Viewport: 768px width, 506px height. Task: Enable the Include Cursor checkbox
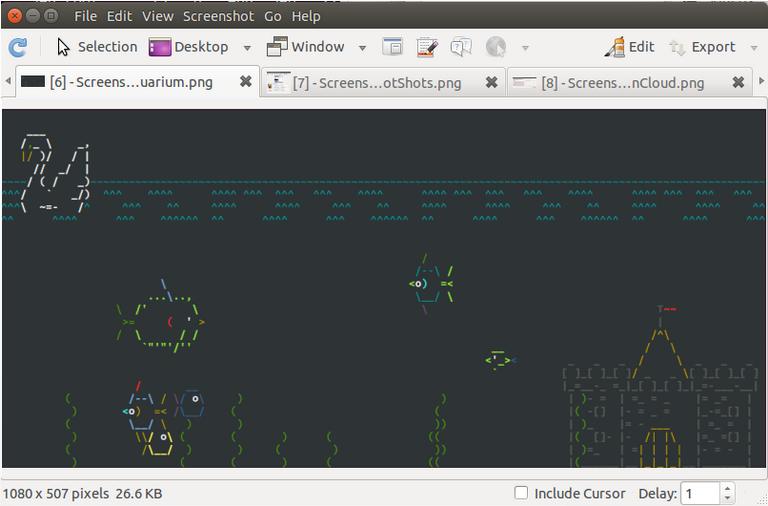(521, 493)
